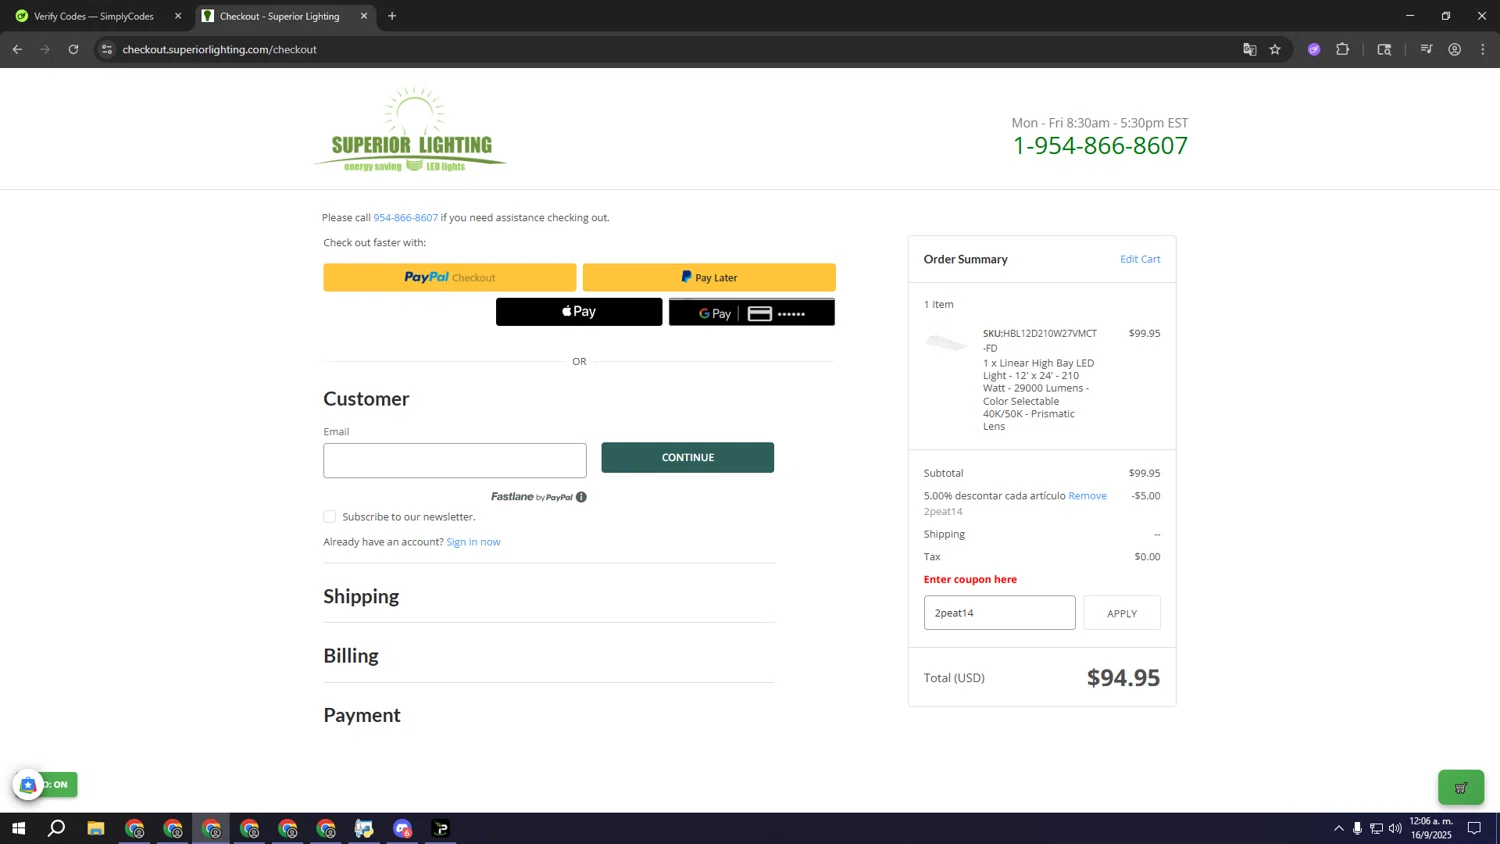The height and width of the screenshot is (844, 1500).
Task: Pay with PayPal Checkout button
Action: coord(449,277)
